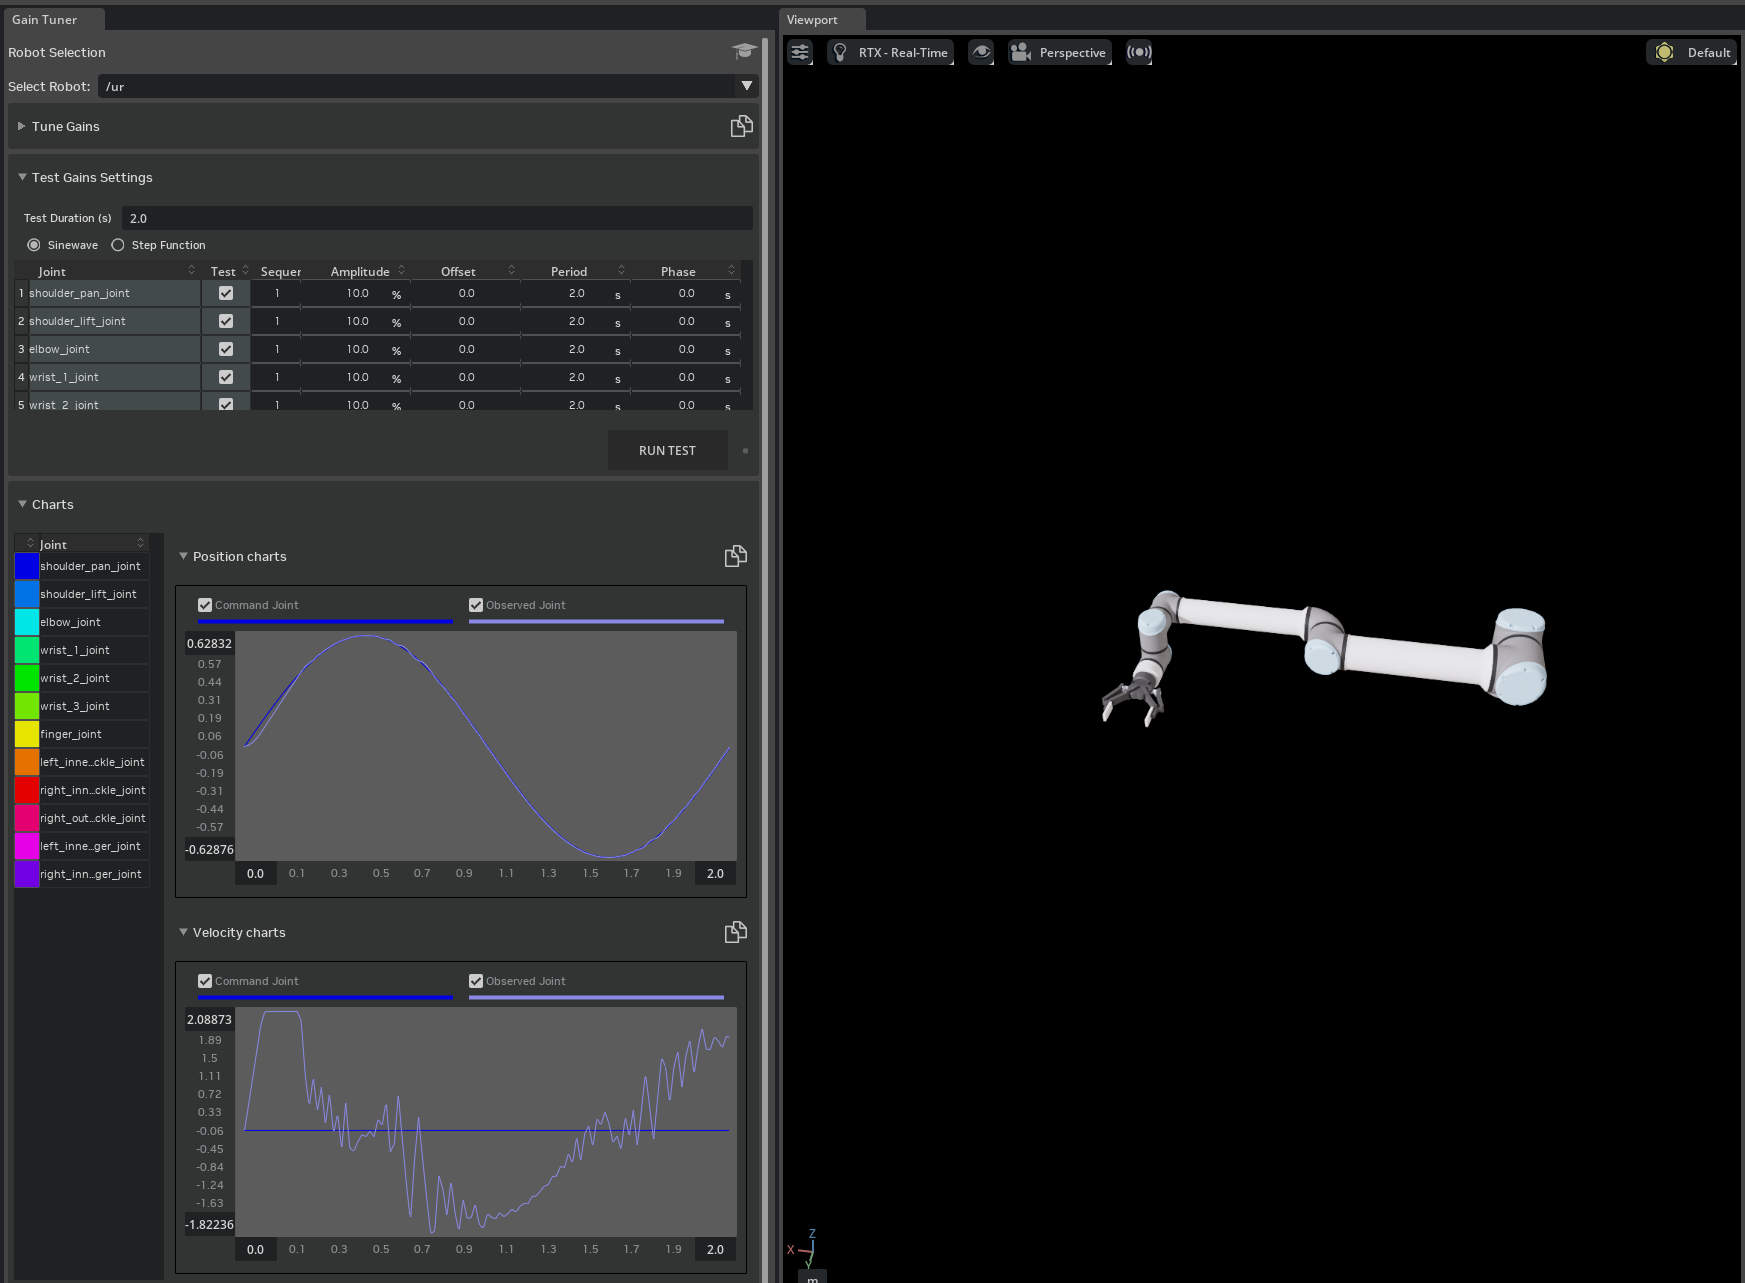Select the Viewport tab
This screenshot has height=1283, width=1745.
[x=812, y=20]
